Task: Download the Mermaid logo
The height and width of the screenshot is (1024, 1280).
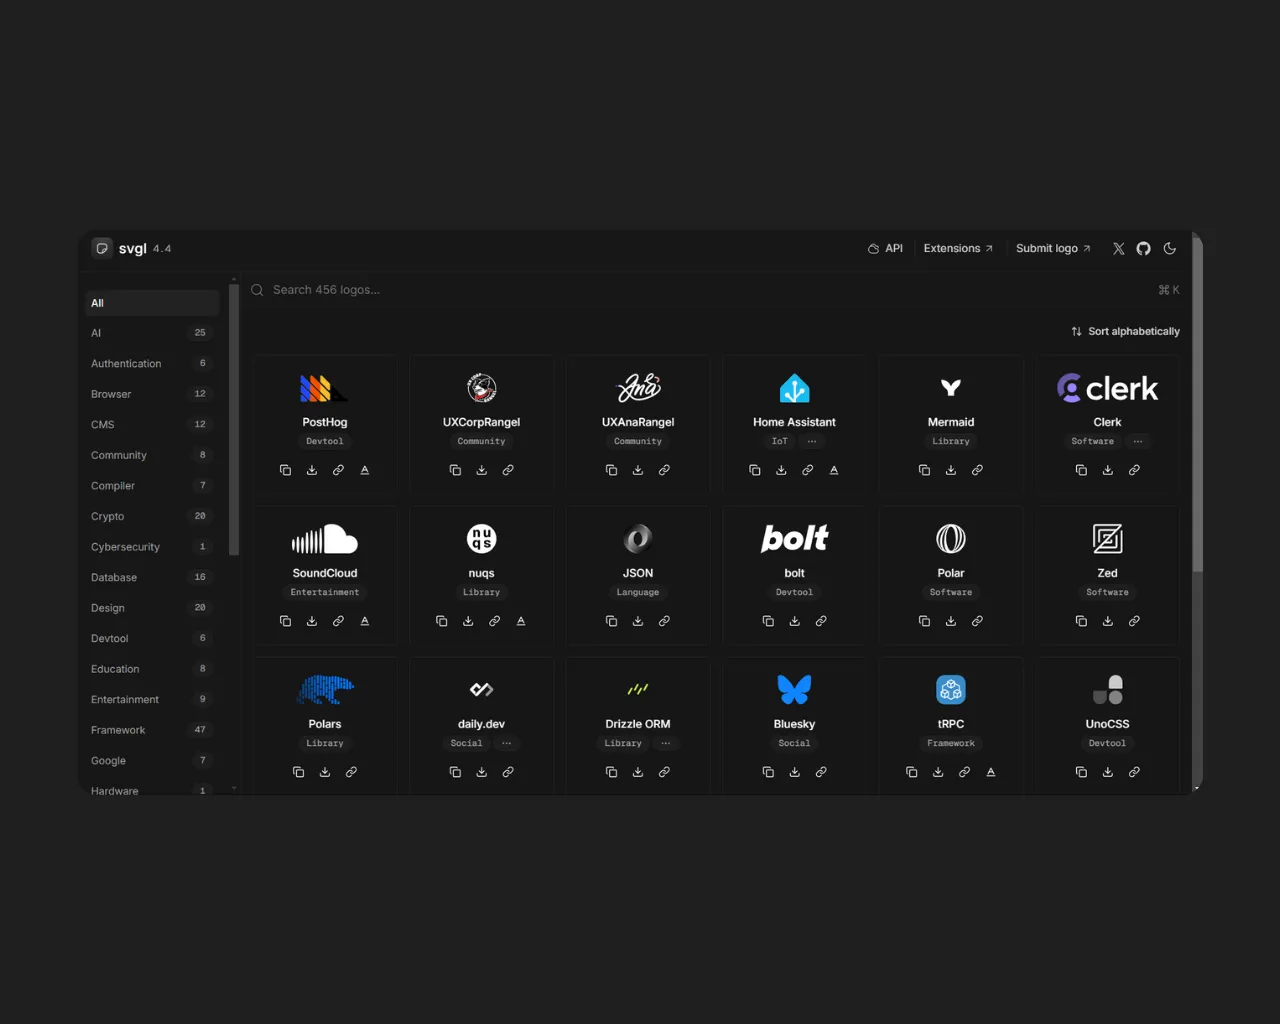Action: point(951,469)
